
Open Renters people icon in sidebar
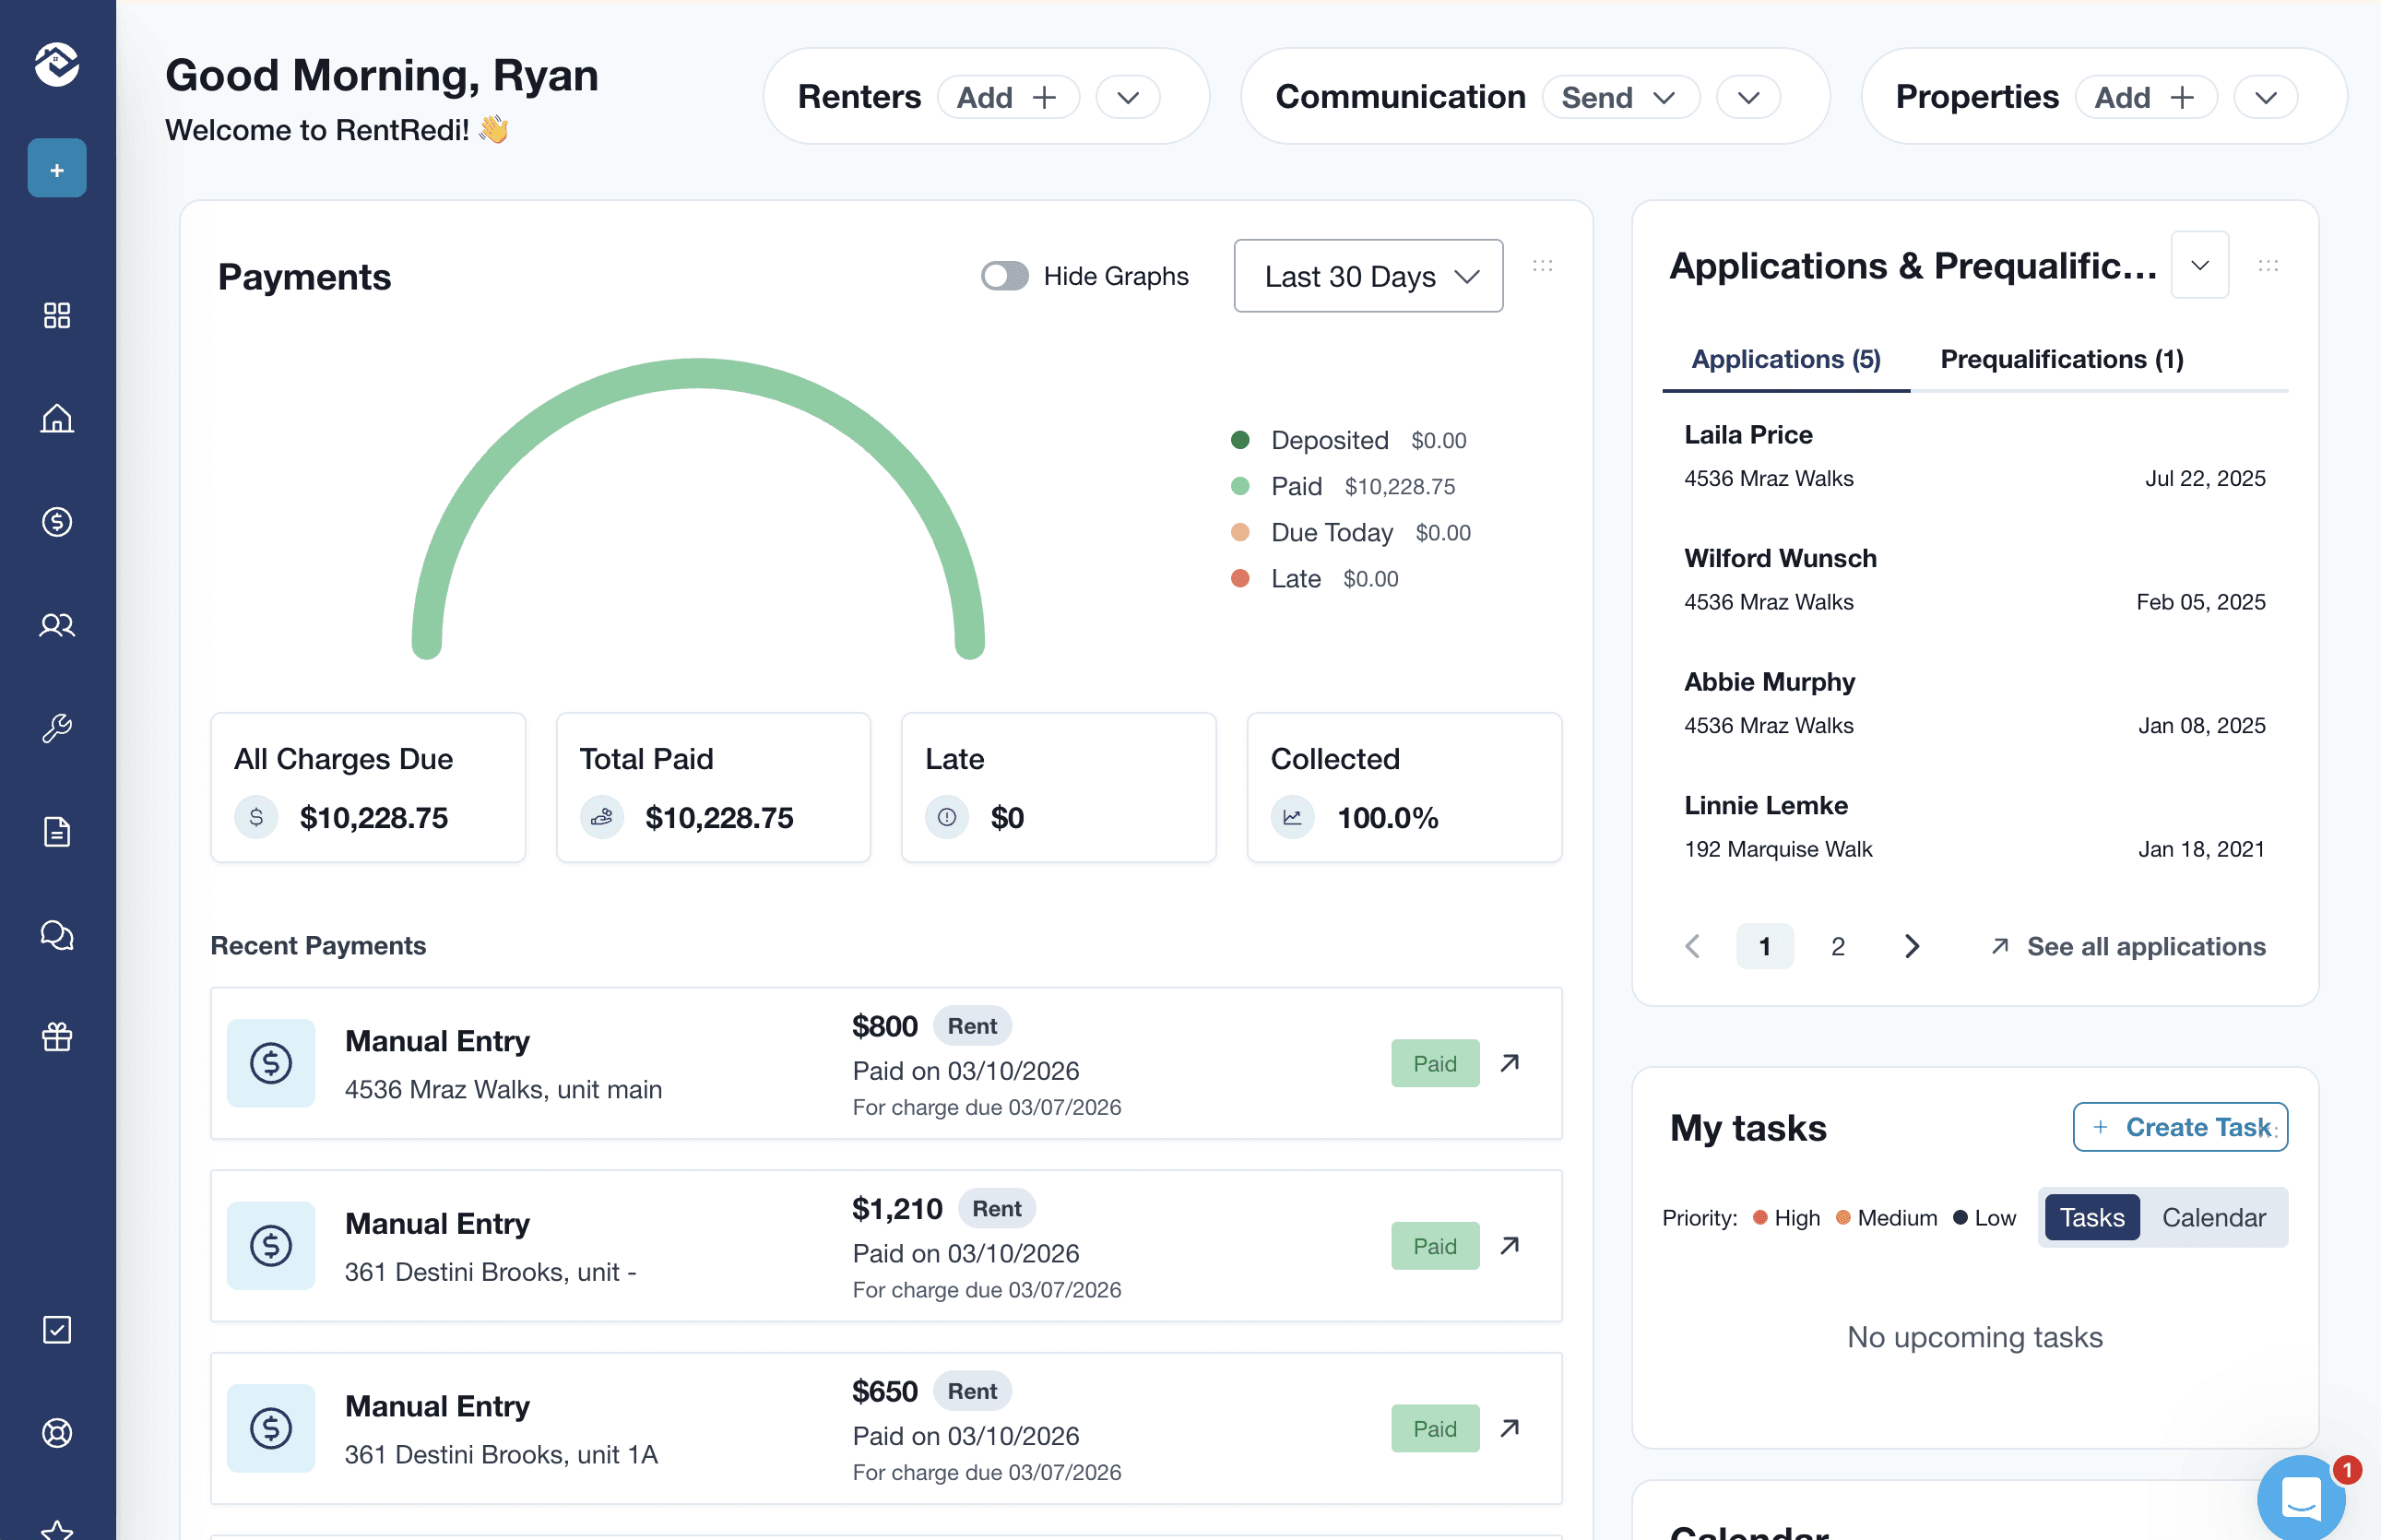pyautogui.click(x=57, y=625)
